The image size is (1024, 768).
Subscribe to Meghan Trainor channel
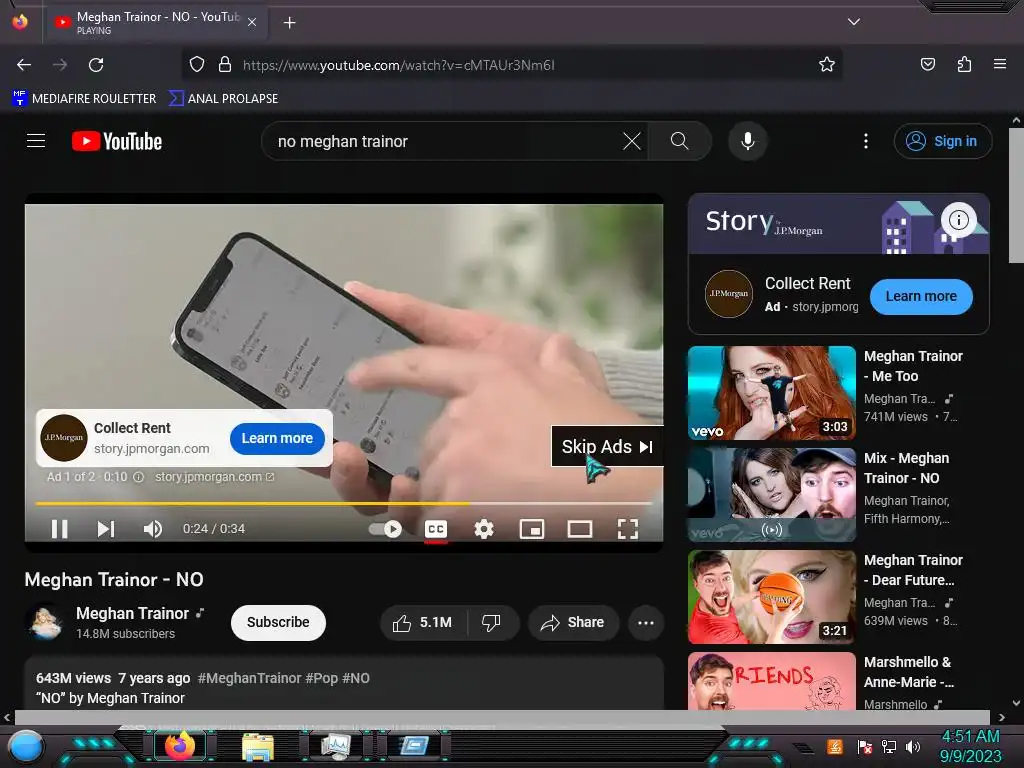coord(278,622)
